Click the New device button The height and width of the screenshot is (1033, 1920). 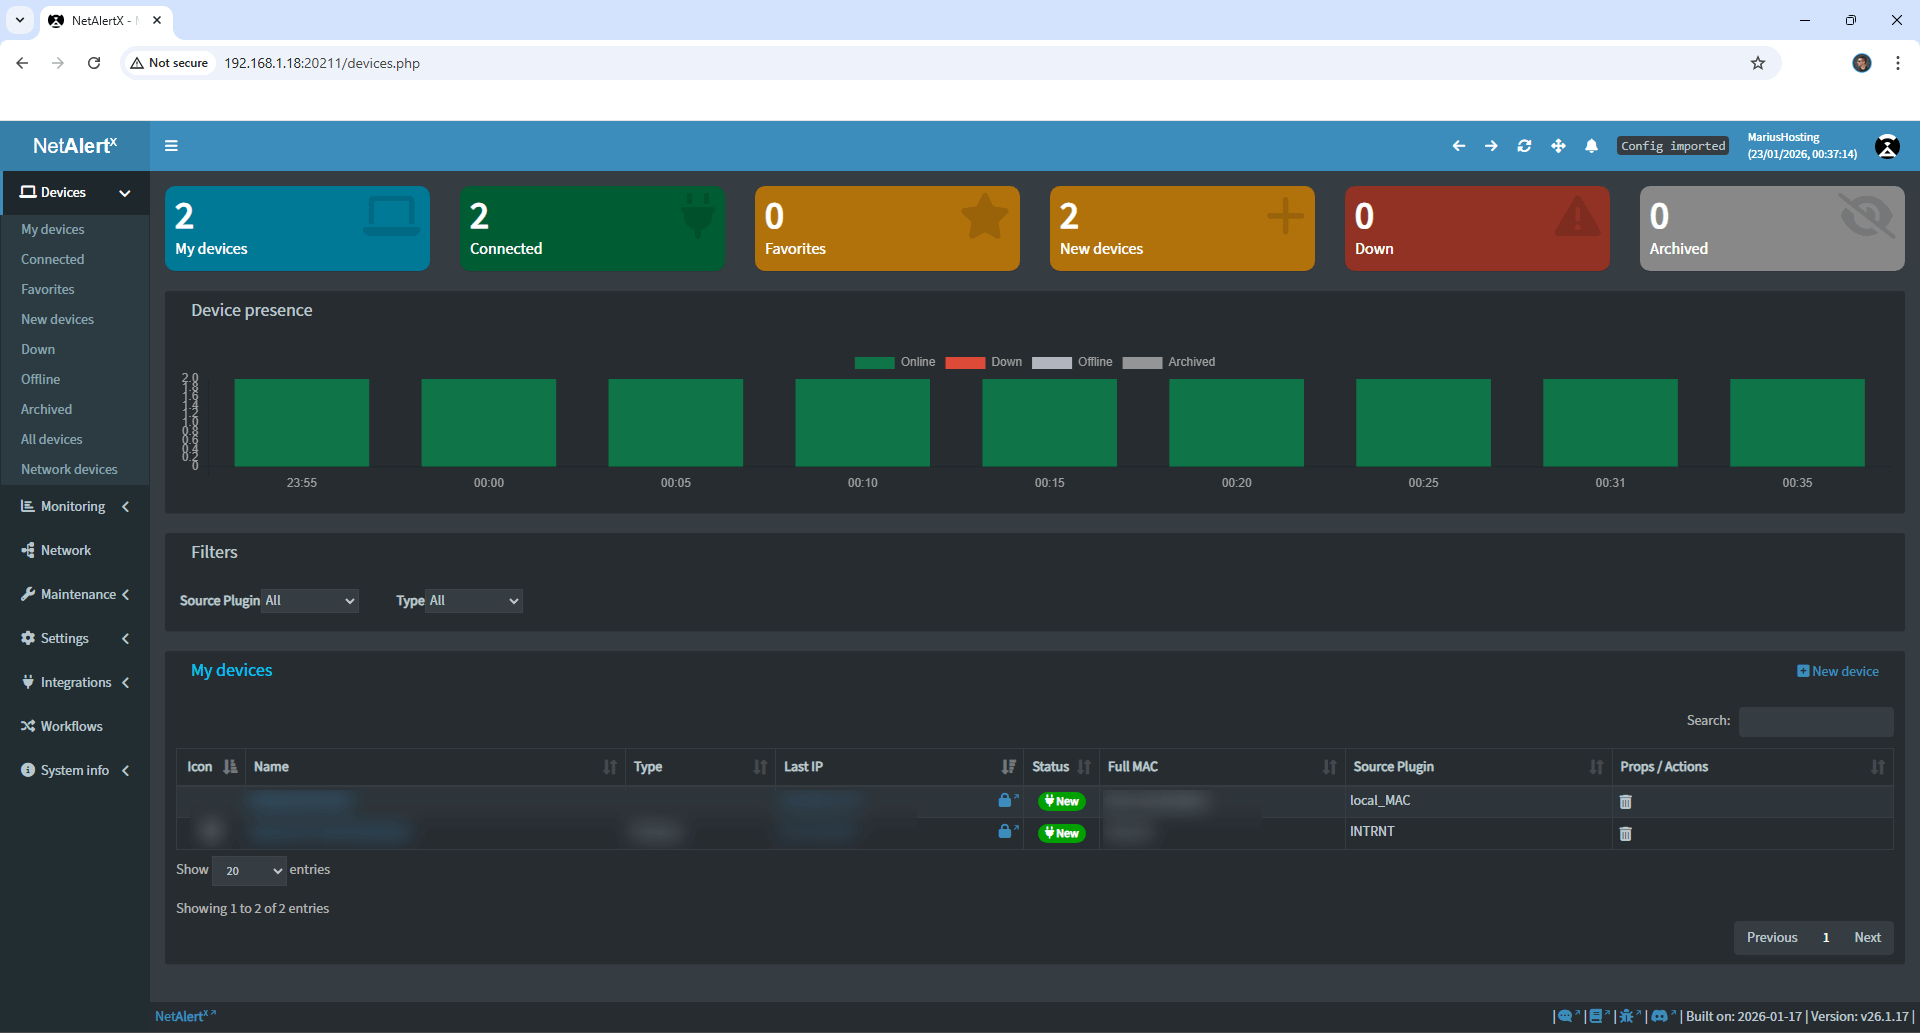[1839, 671]
